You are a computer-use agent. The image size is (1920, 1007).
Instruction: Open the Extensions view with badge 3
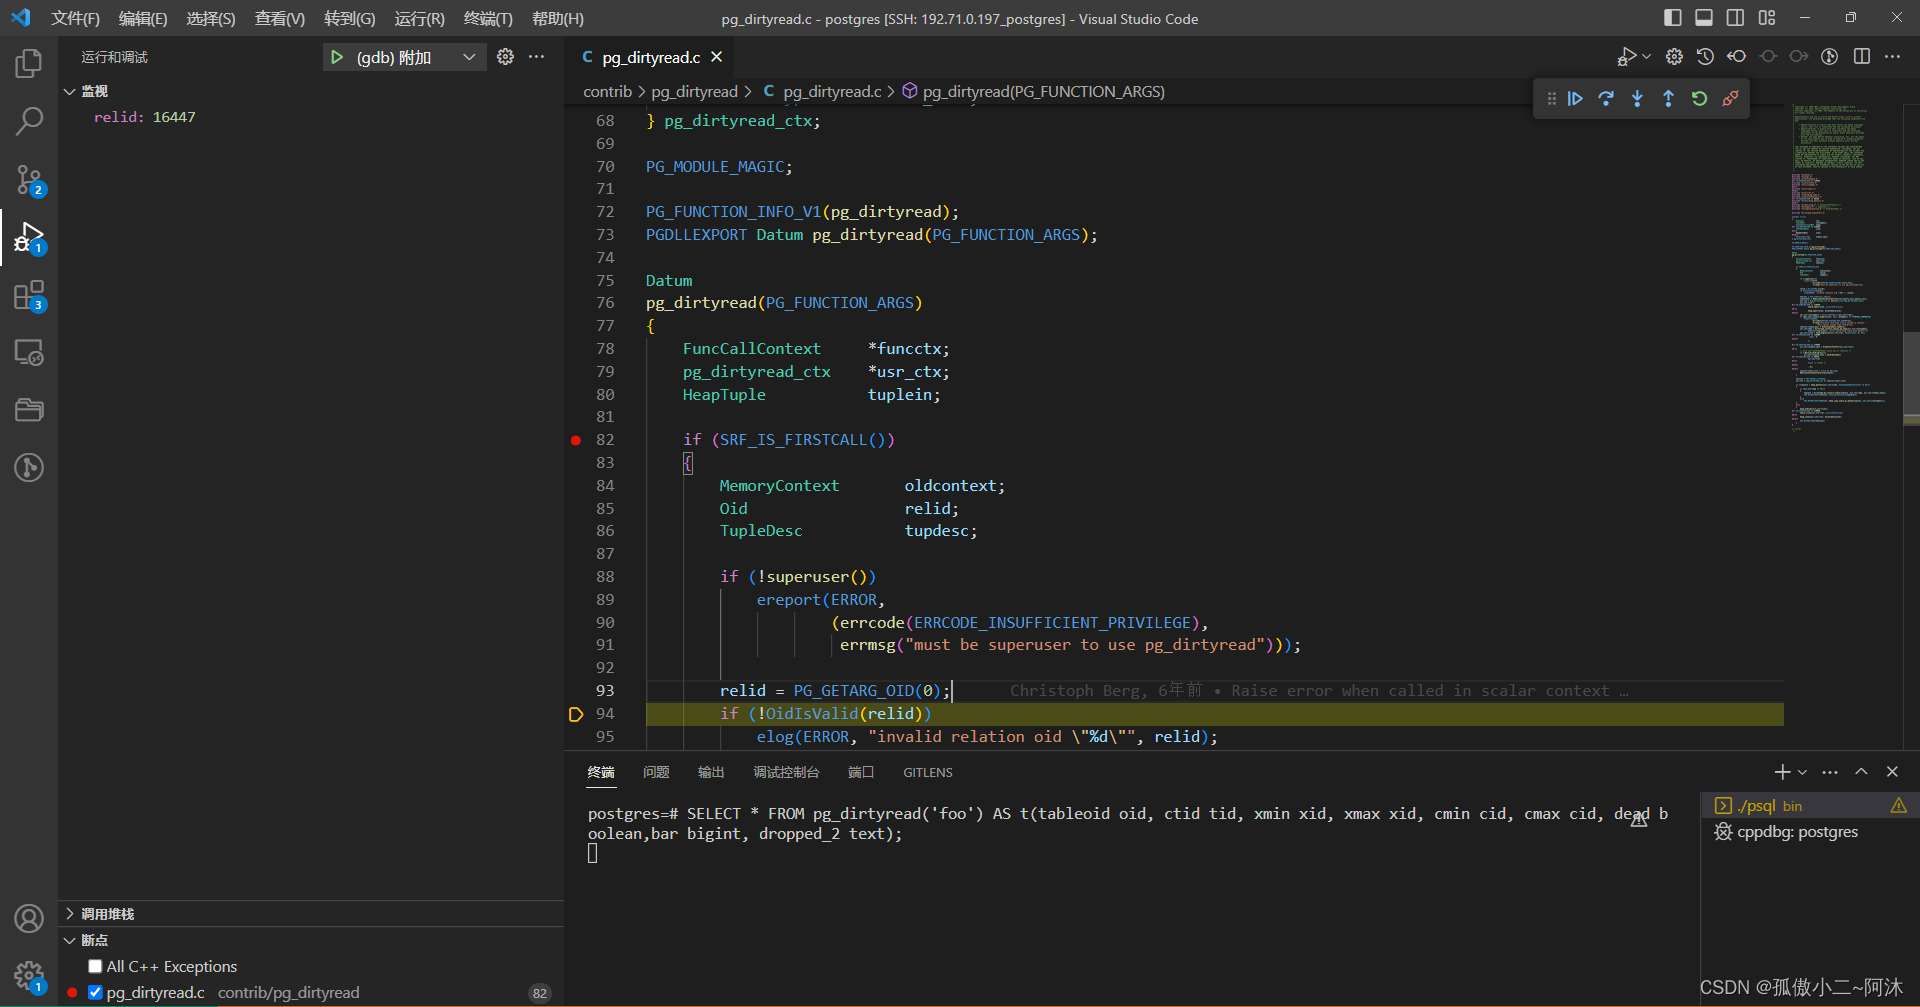tap(29, 296)
